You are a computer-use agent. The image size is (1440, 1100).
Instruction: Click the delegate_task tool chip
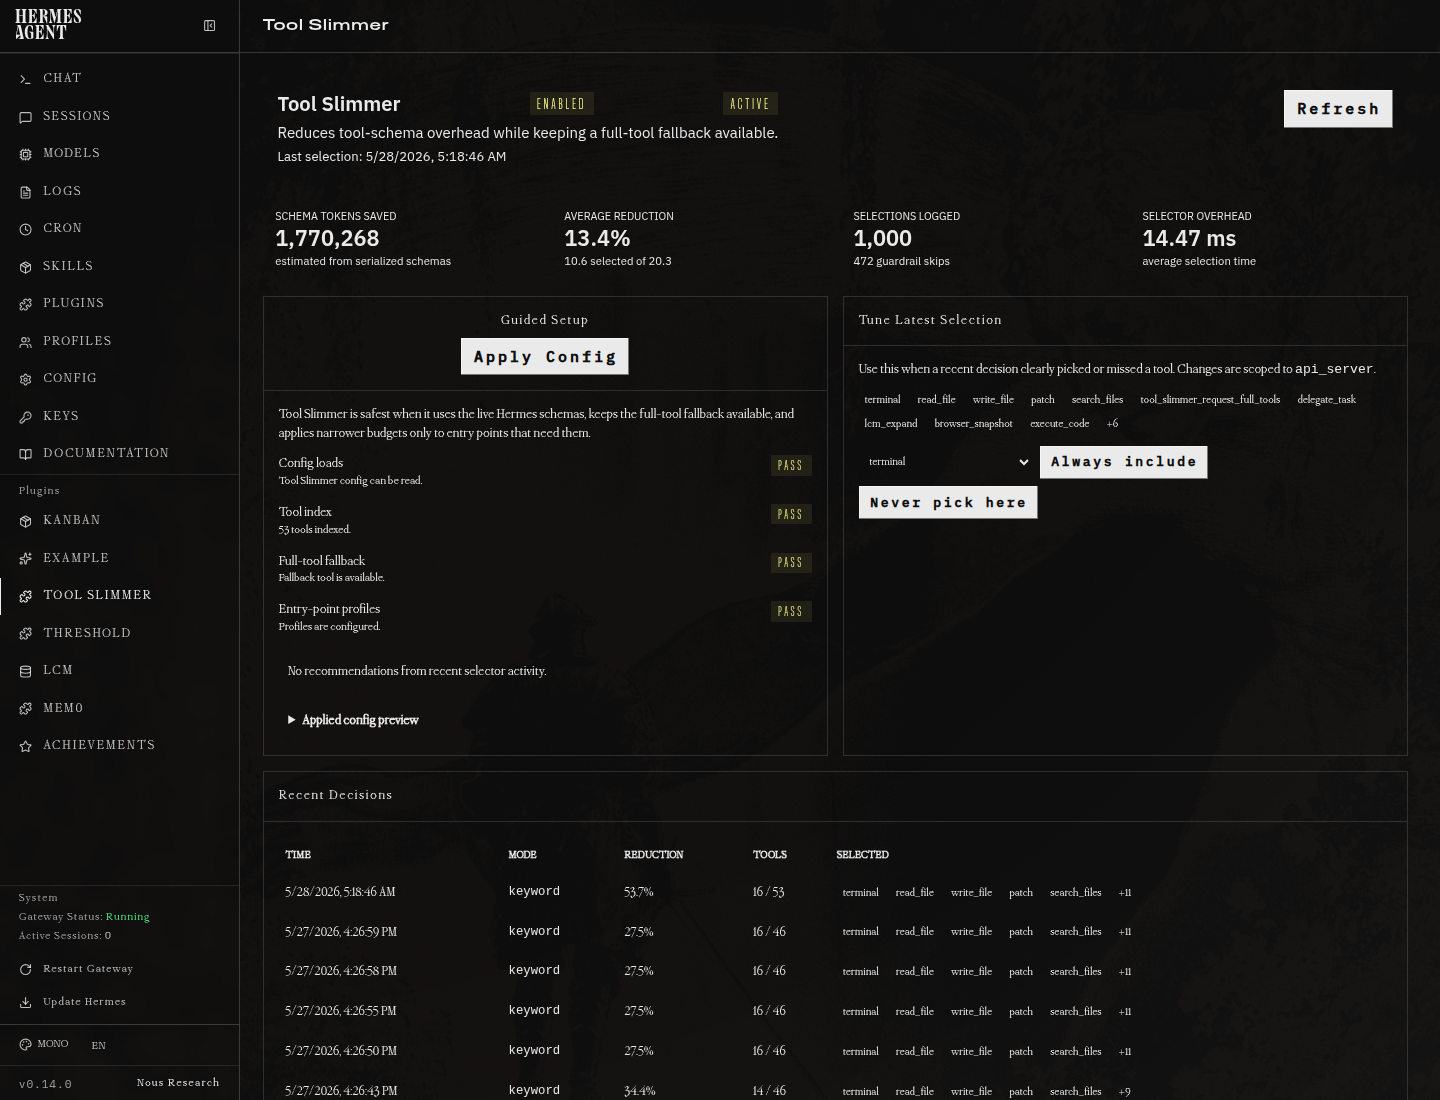point(1327,400)
